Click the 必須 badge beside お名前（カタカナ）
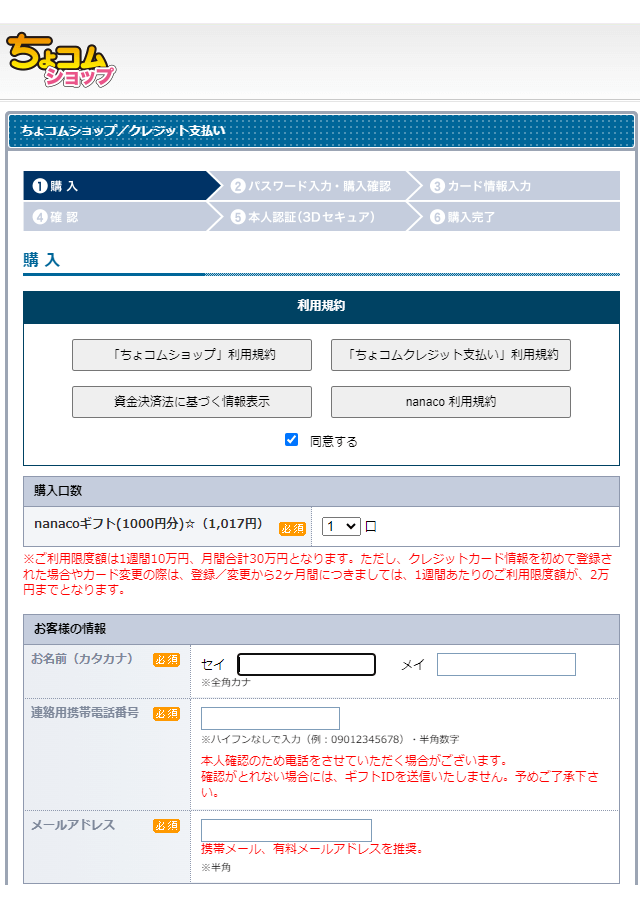Image resolution: width=640 pixels, height=910 pixels. pos(167,660)
